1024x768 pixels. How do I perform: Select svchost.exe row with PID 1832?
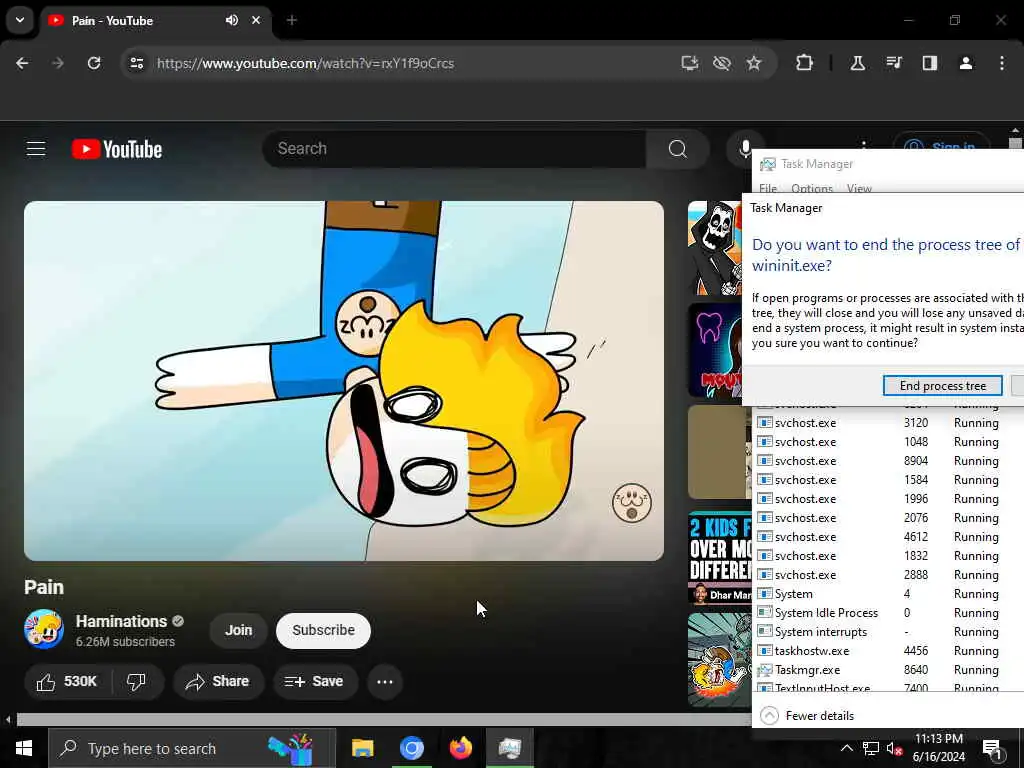pyautogui.click(x=889, y=556)
